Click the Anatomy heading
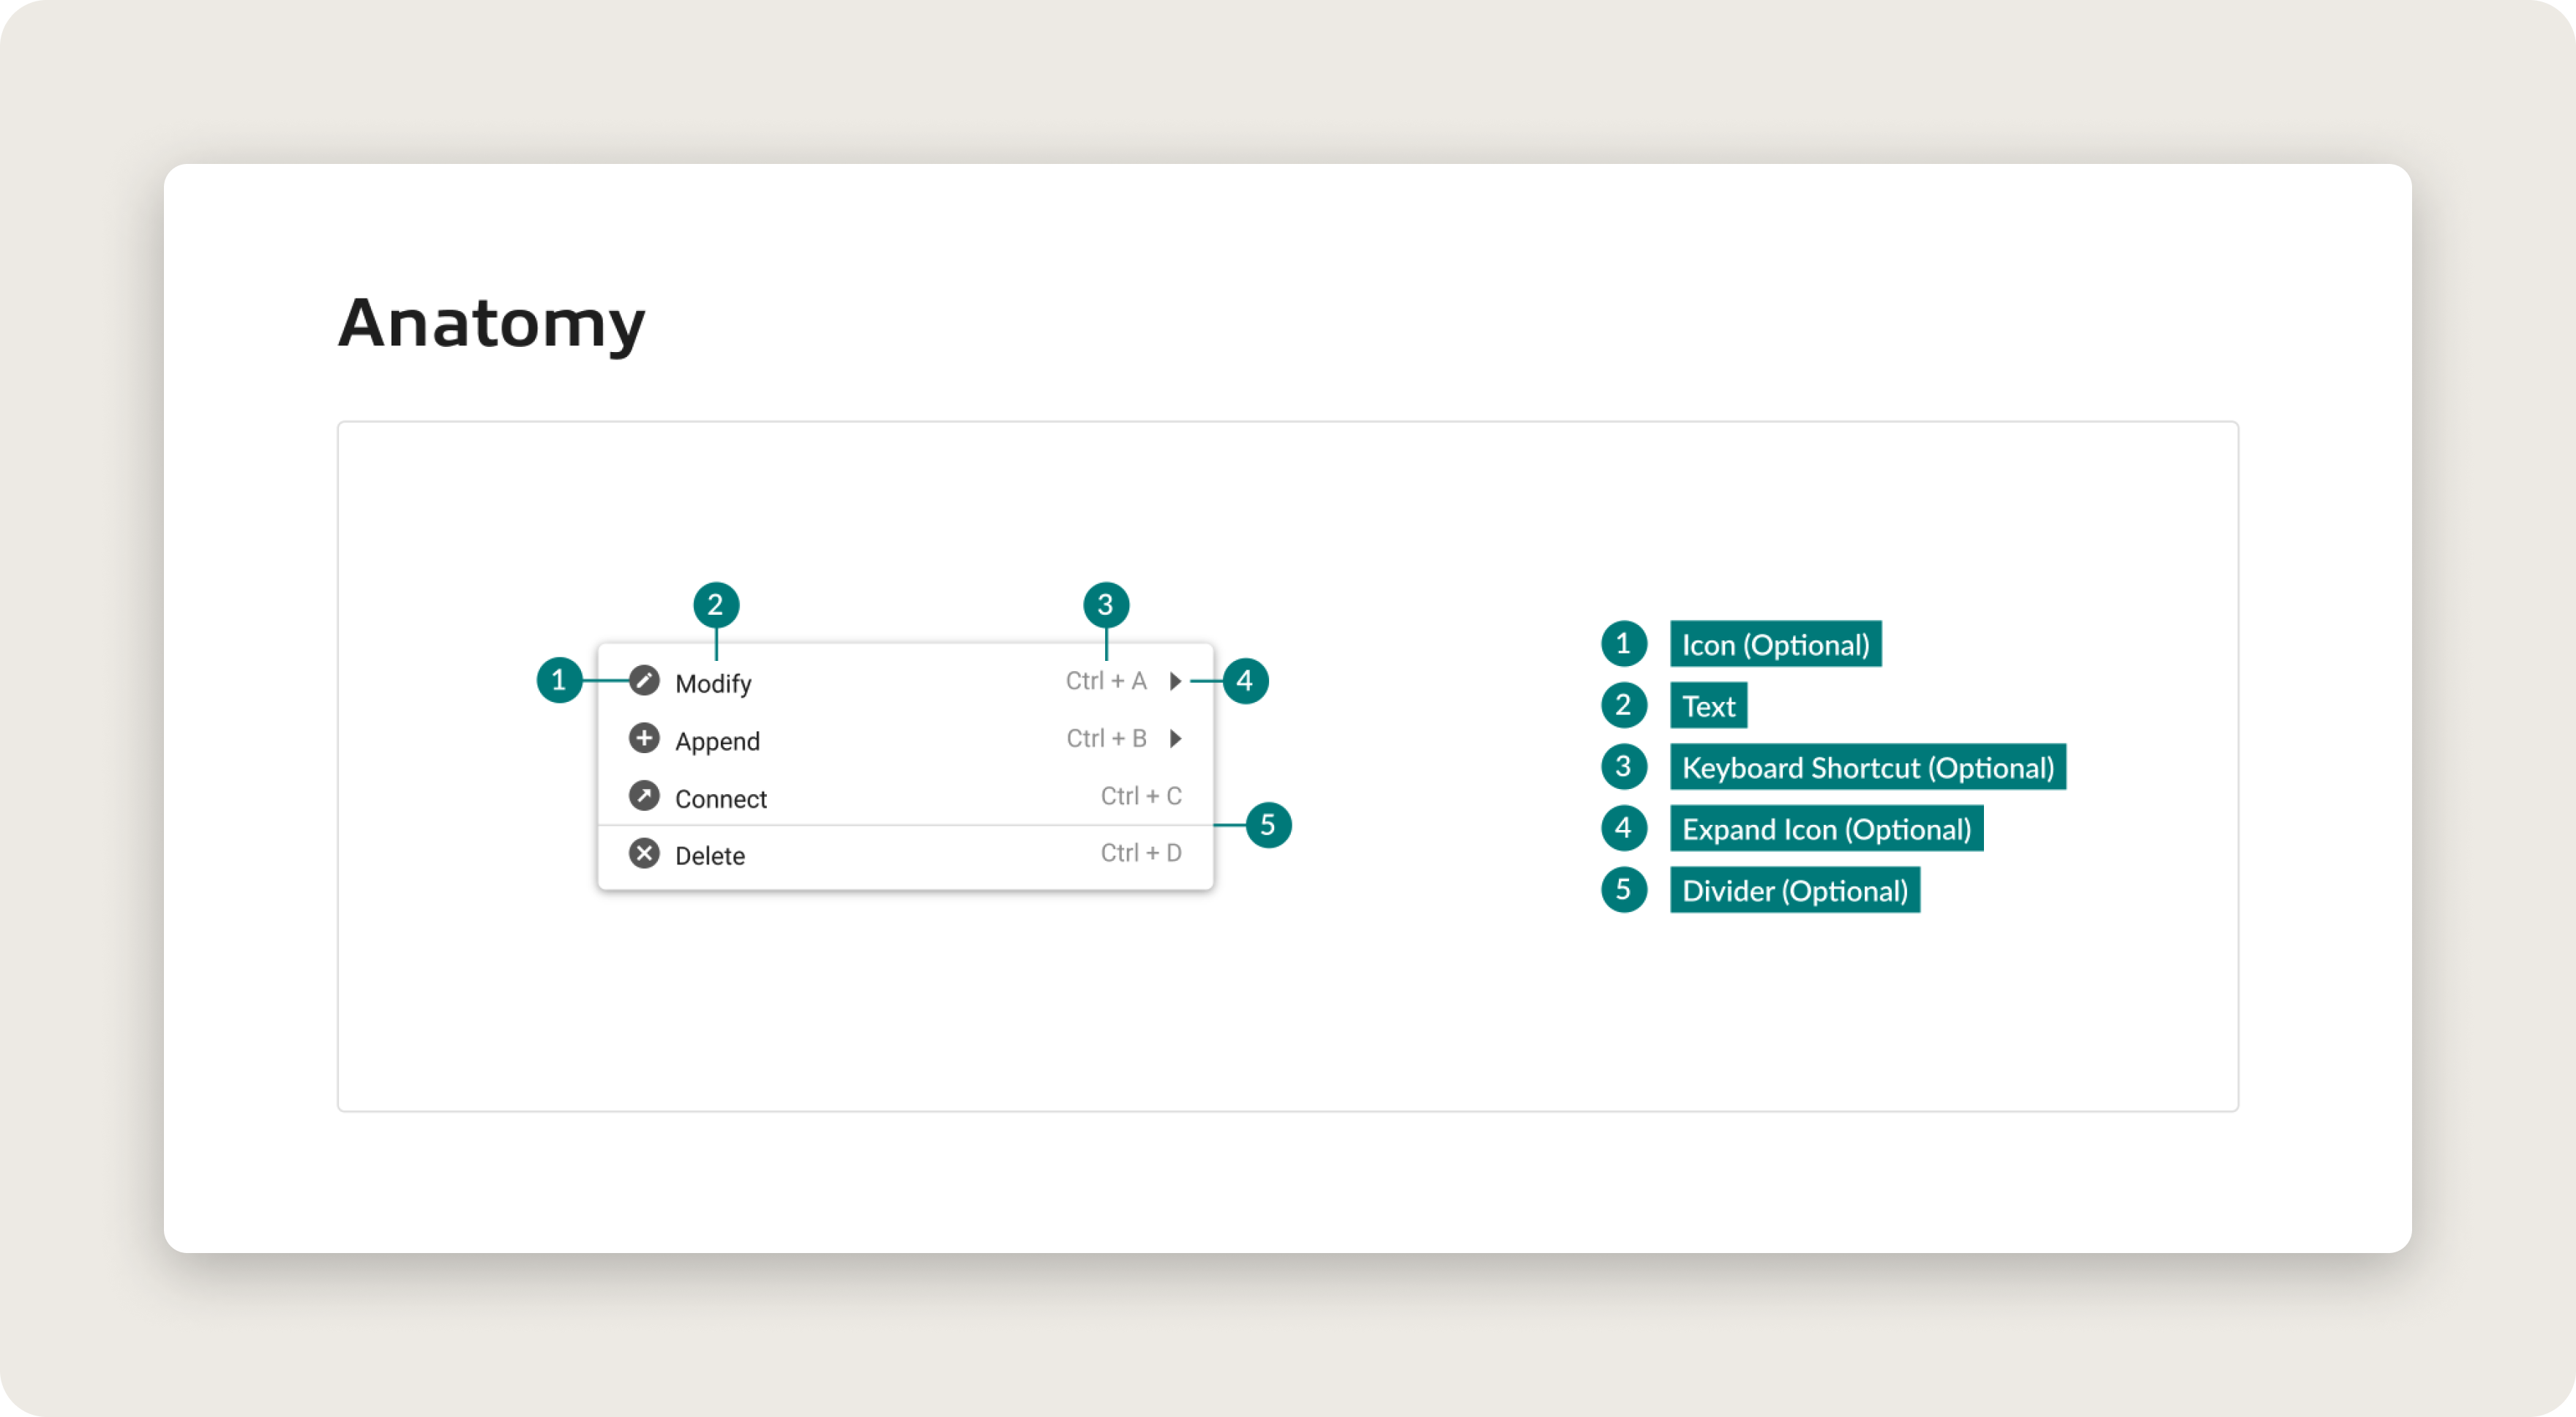Screen dimensions: 2576x1417 coord(492,323)
